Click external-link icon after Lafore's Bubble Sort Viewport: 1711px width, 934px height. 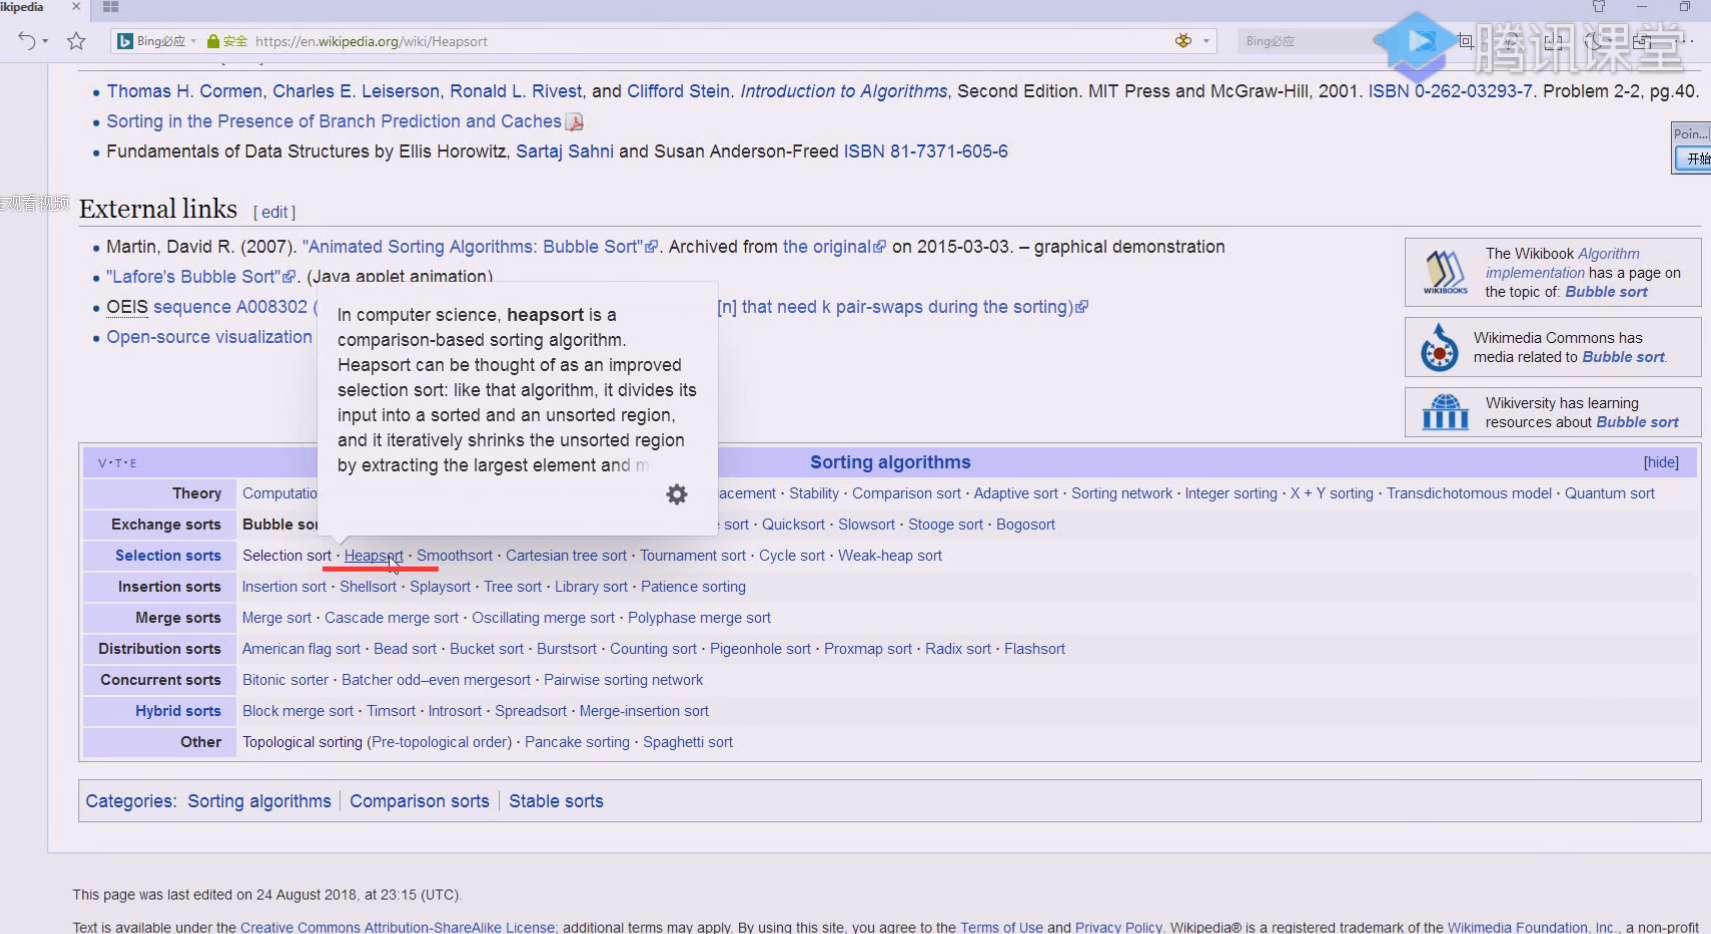[x=290, y=277]
